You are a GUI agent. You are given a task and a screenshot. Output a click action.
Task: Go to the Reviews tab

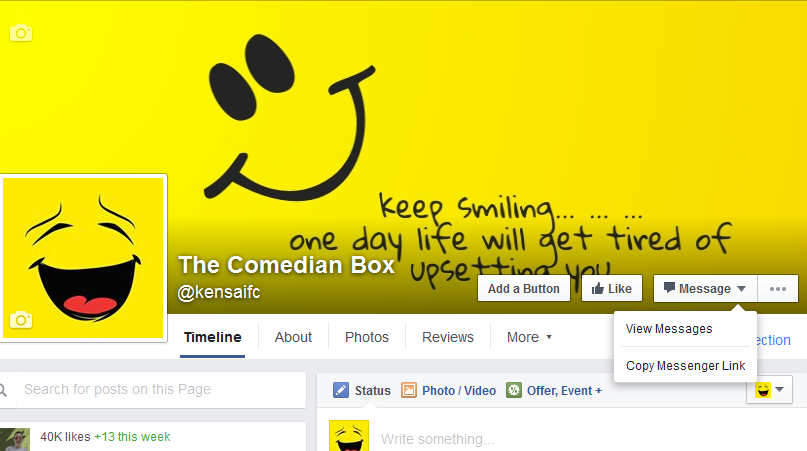click(448, 337)
